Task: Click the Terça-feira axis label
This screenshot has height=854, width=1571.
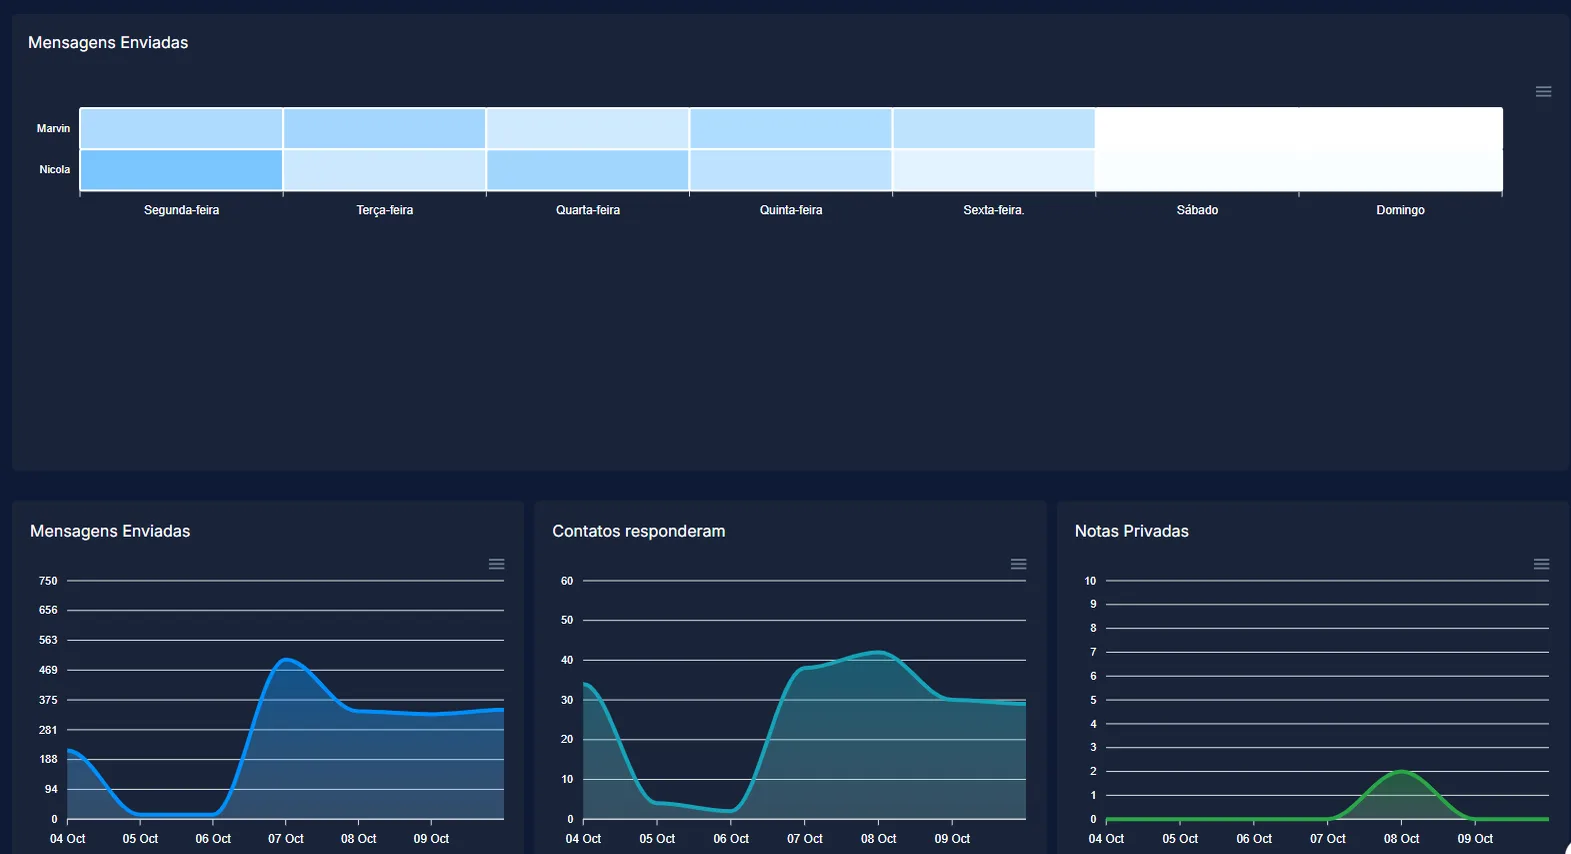Action: tap(385, 210)
